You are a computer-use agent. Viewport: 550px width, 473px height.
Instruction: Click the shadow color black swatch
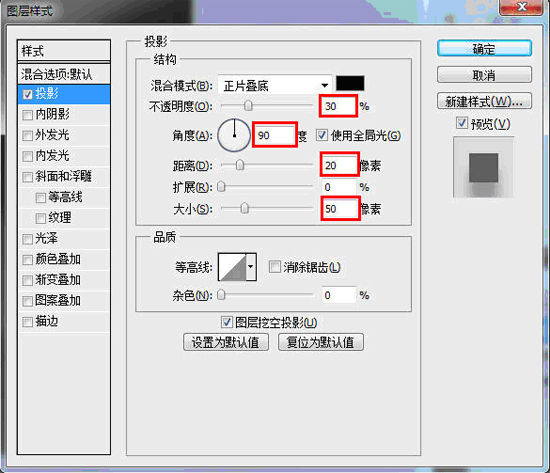point(350,84)
